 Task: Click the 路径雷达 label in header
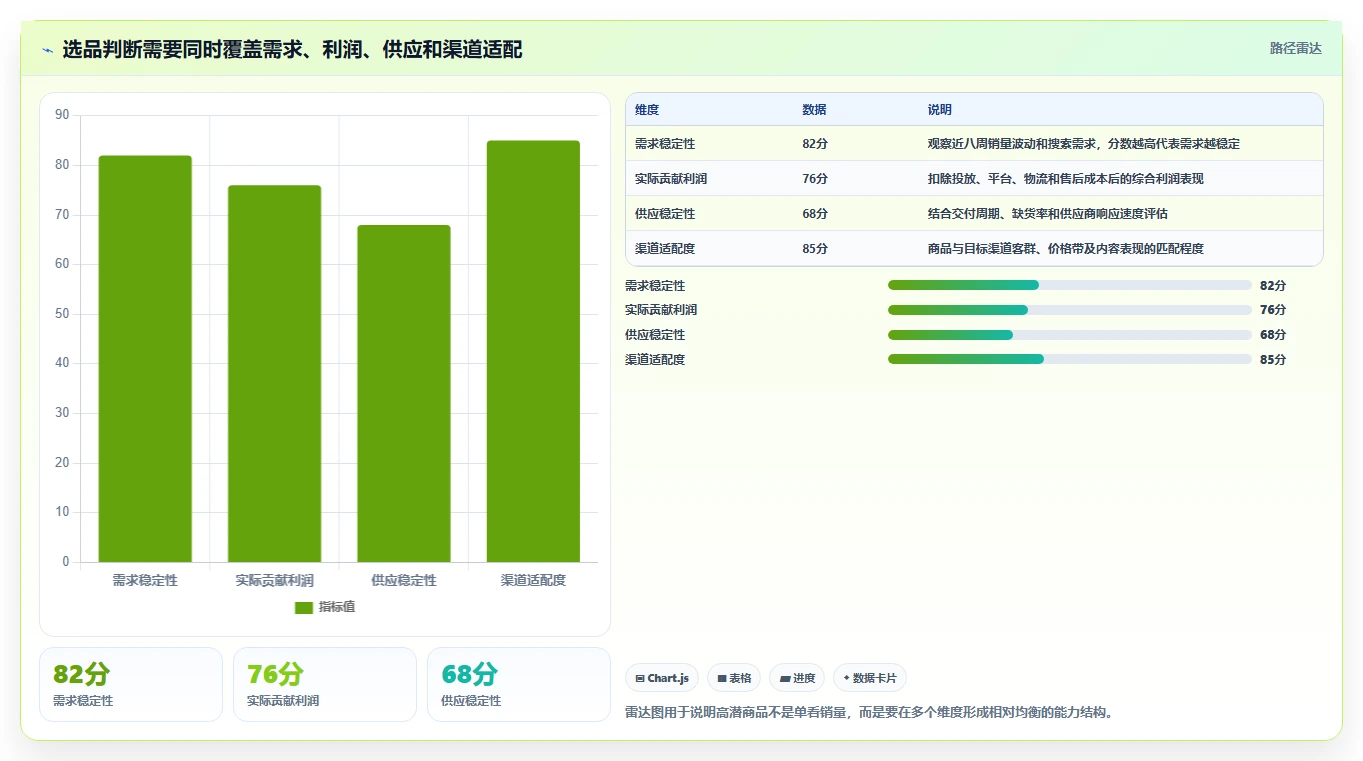[x=1295, y=48]
